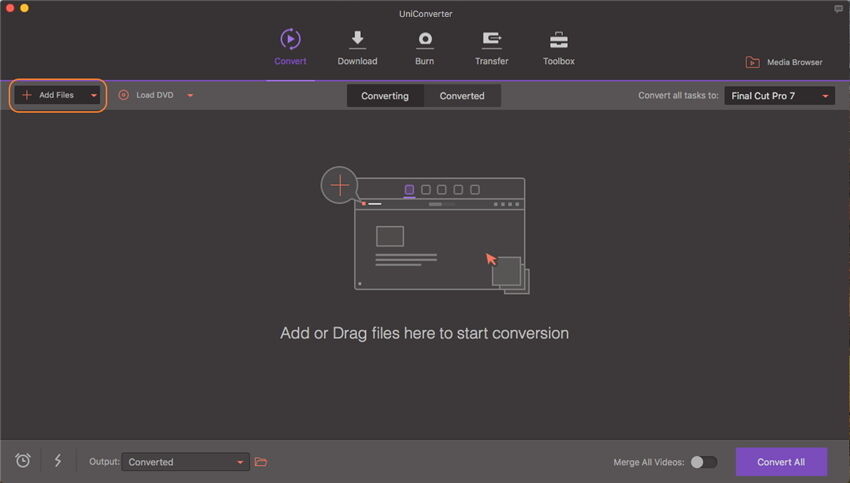This screenshot has width=850, height=483.
Task: Minimize the window with yellow button
Action: pyautogui.click(x=24, y=8)
